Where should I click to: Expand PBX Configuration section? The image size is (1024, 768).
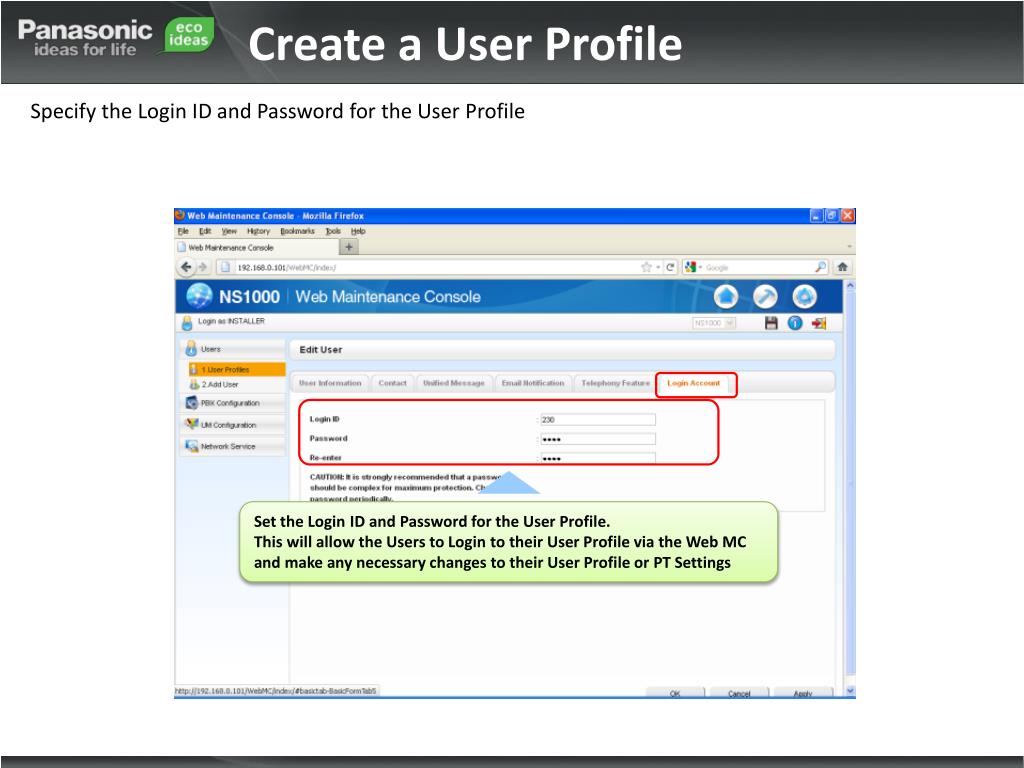[x=233, y=403]
